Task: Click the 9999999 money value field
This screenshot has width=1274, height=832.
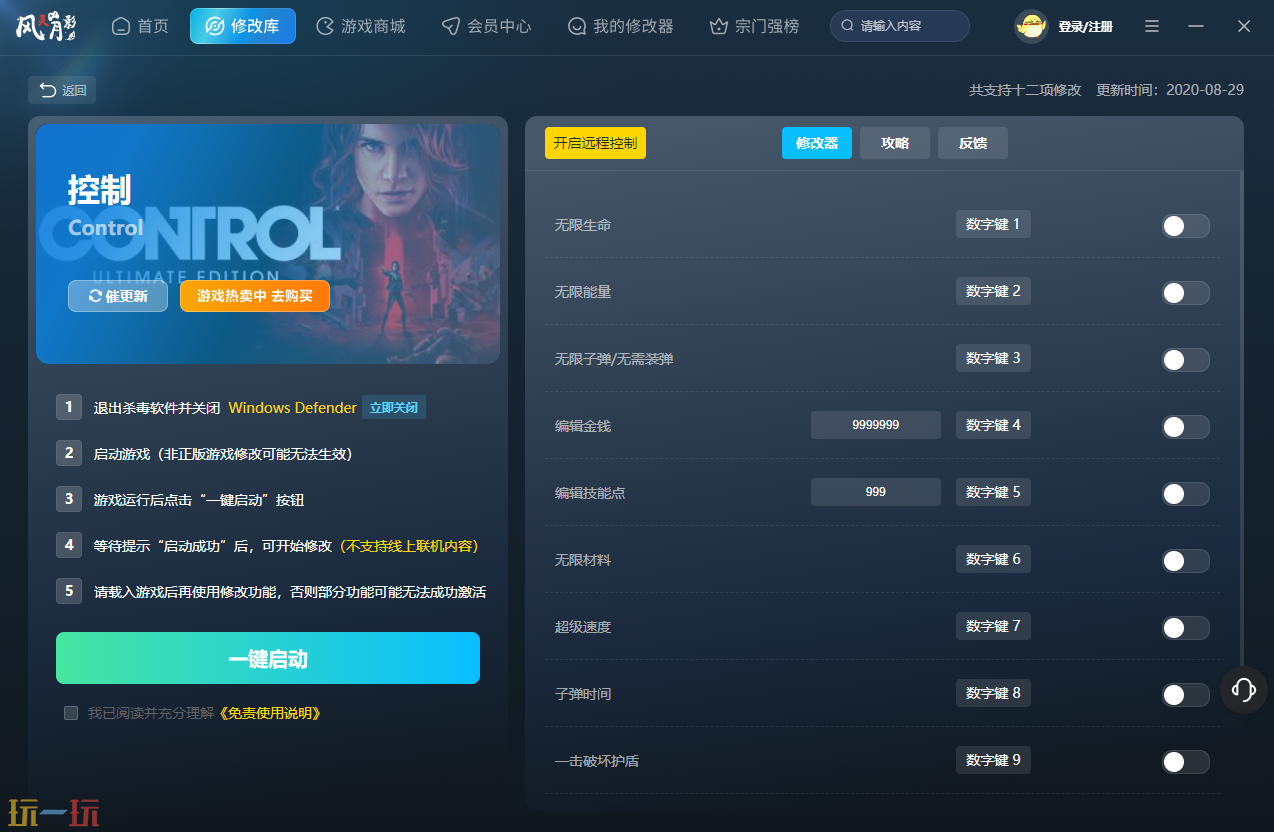Action: coord(876,425)
